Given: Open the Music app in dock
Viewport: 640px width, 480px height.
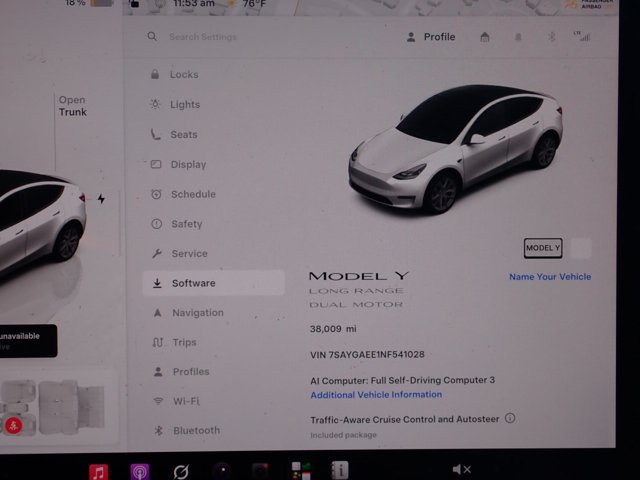Looking at the screenshot, I should [98, 472].
